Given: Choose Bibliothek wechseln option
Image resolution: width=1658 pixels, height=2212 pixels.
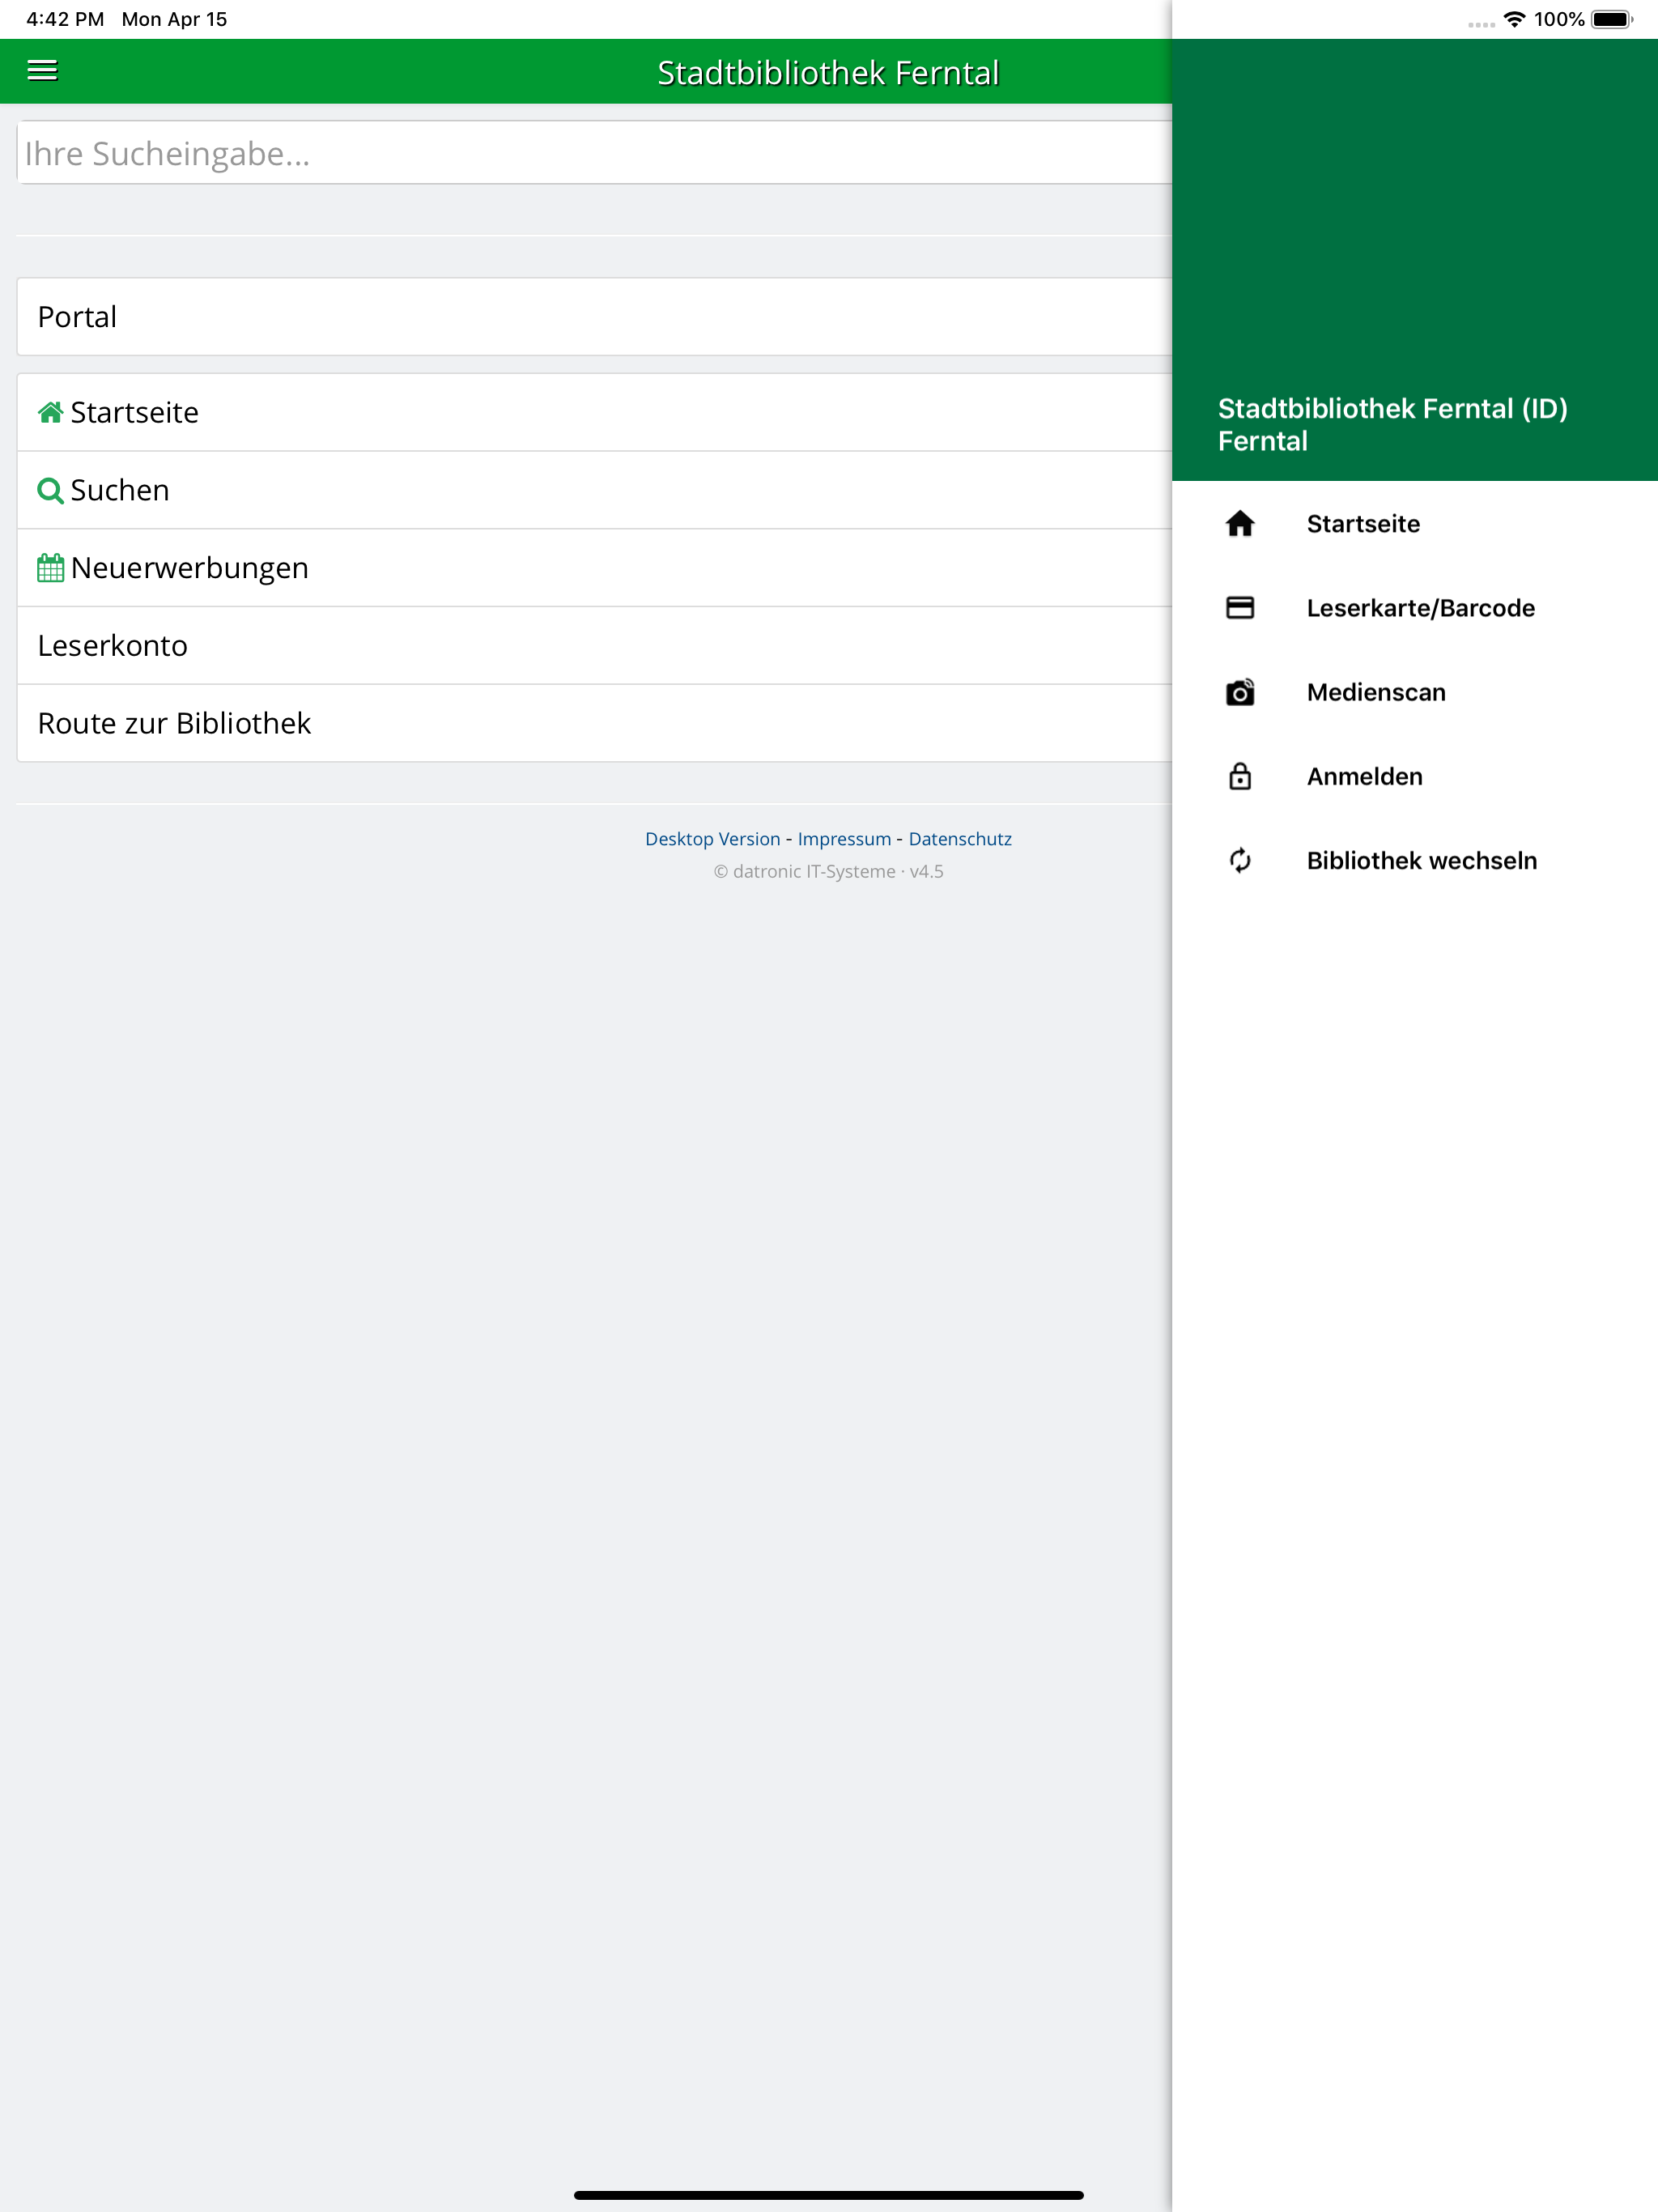Looking at the screenshot, I should click(x=1421, y=861).
